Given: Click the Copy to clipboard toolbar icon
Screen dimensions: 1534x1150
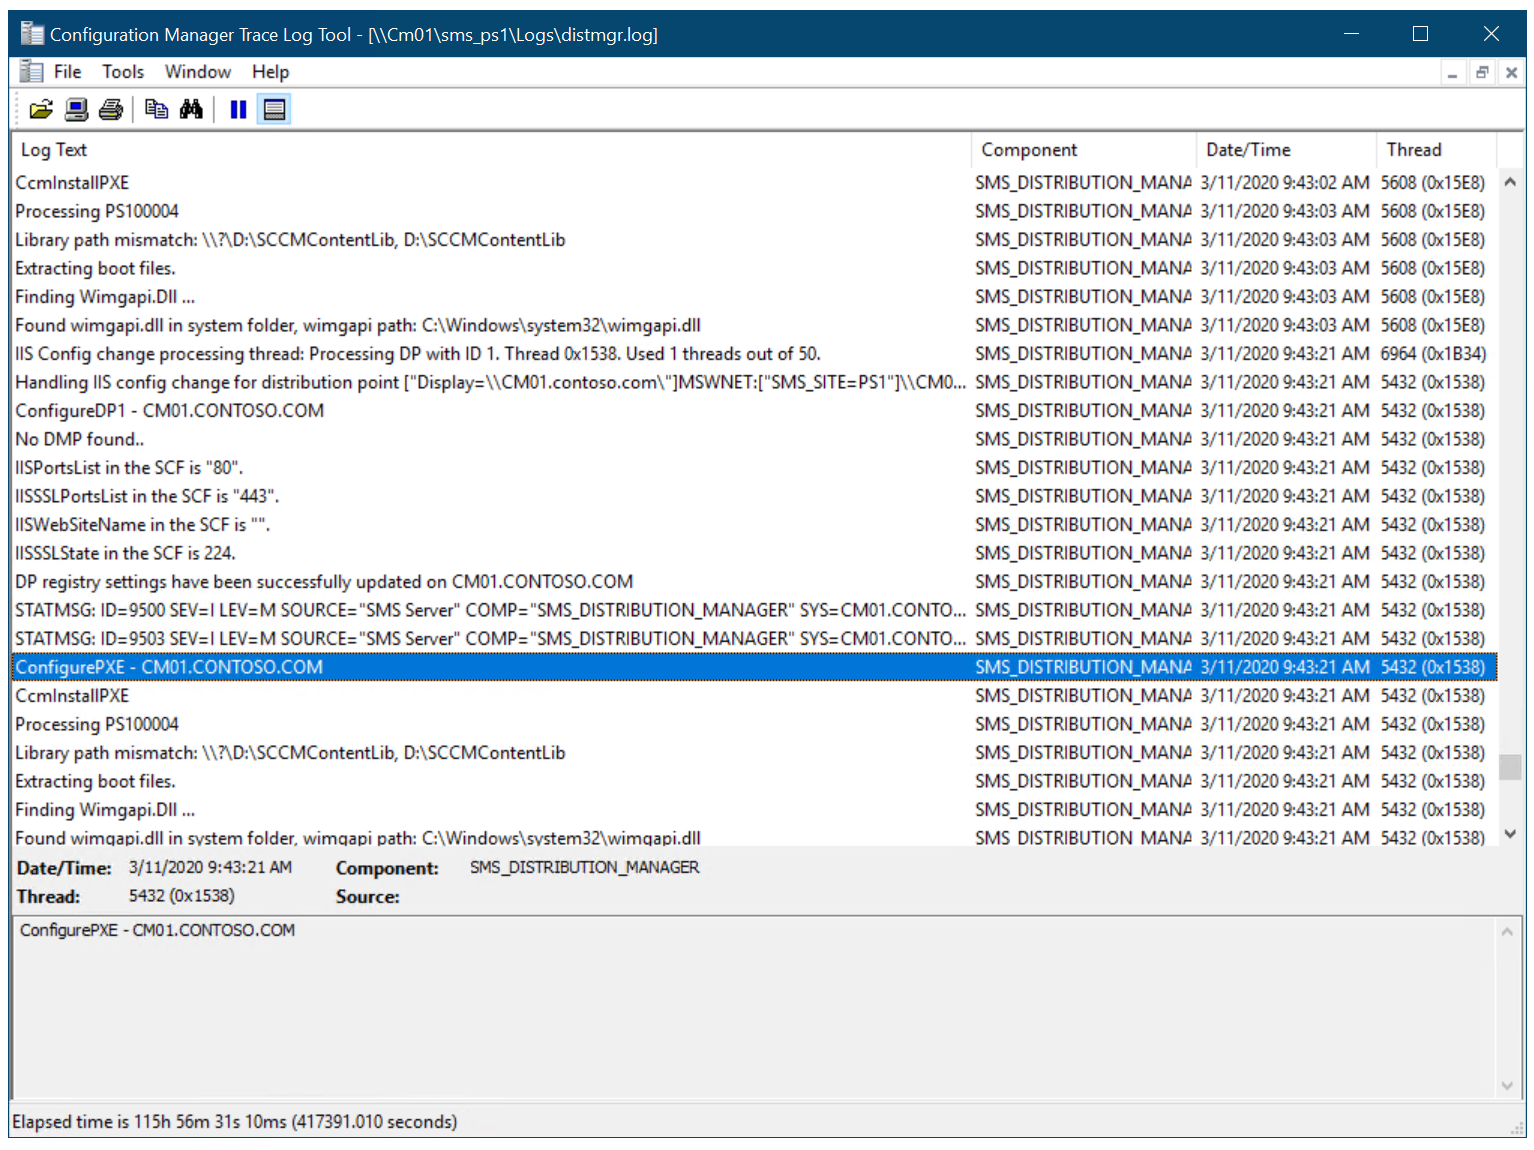Looking at the screenshot, I should tap(156, 110).
